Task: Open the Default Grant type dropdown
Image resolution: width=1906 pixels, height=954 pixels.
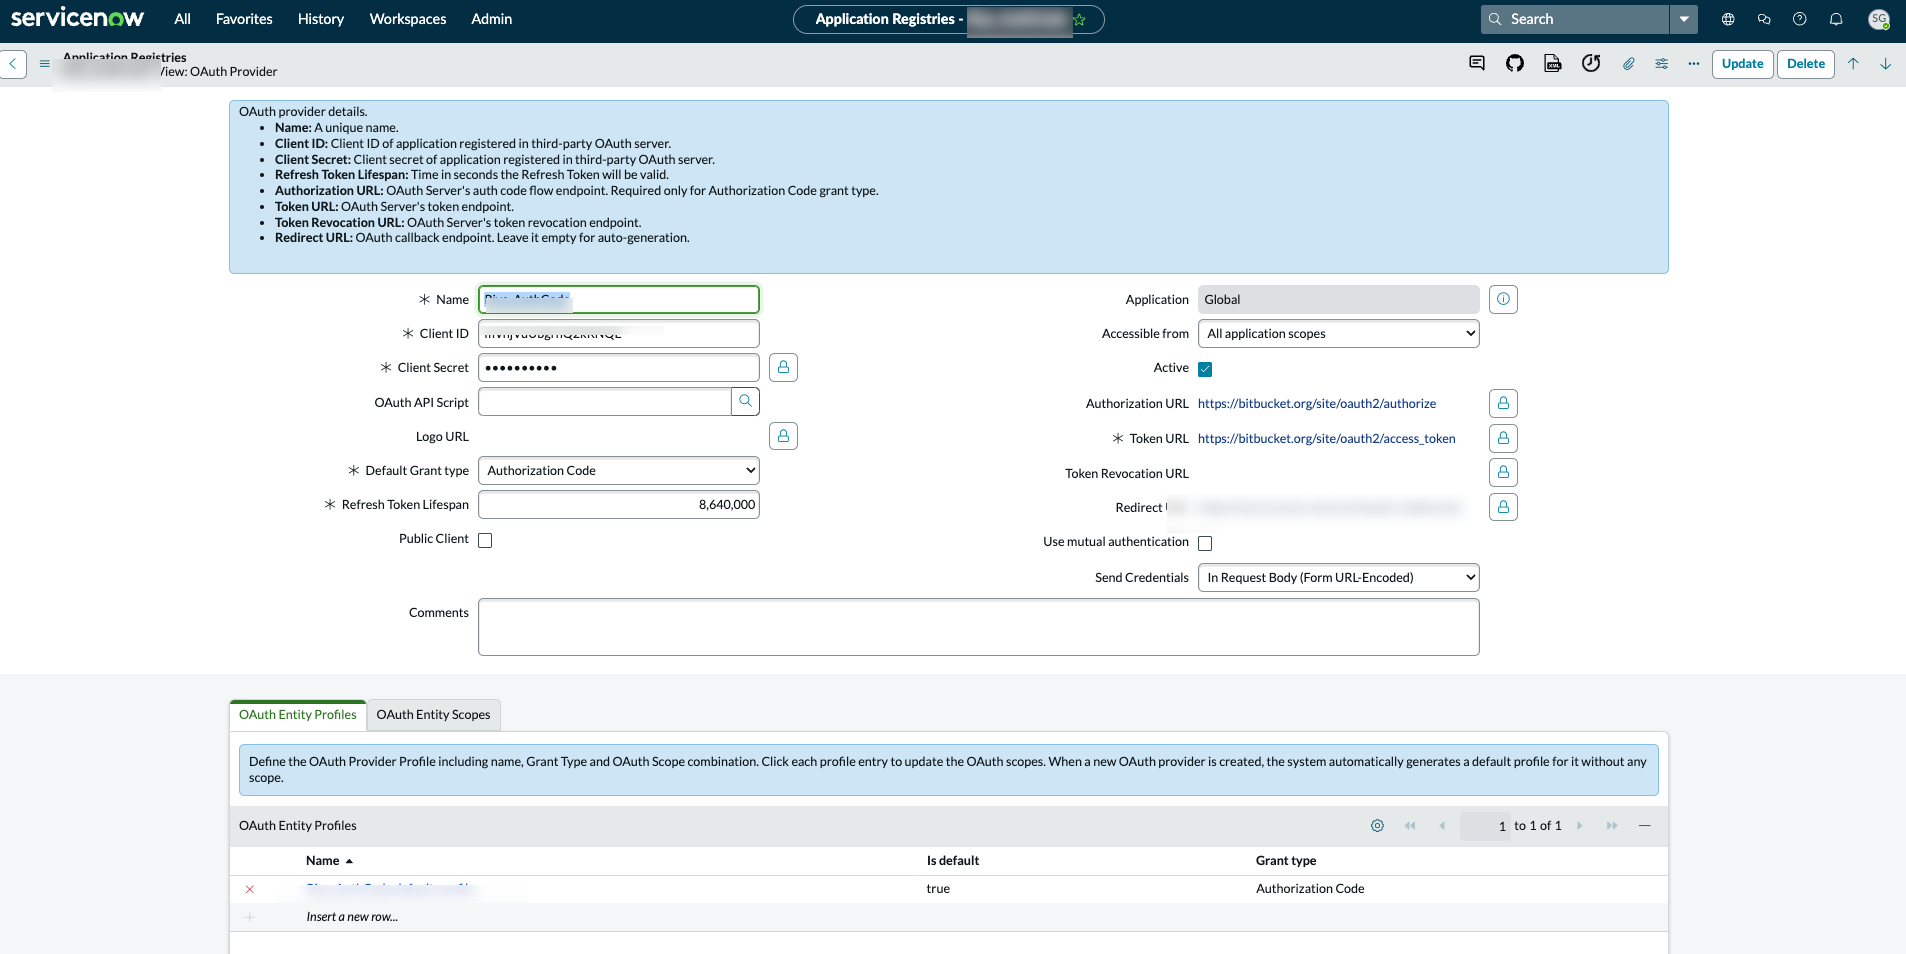Action: (618, 471)
